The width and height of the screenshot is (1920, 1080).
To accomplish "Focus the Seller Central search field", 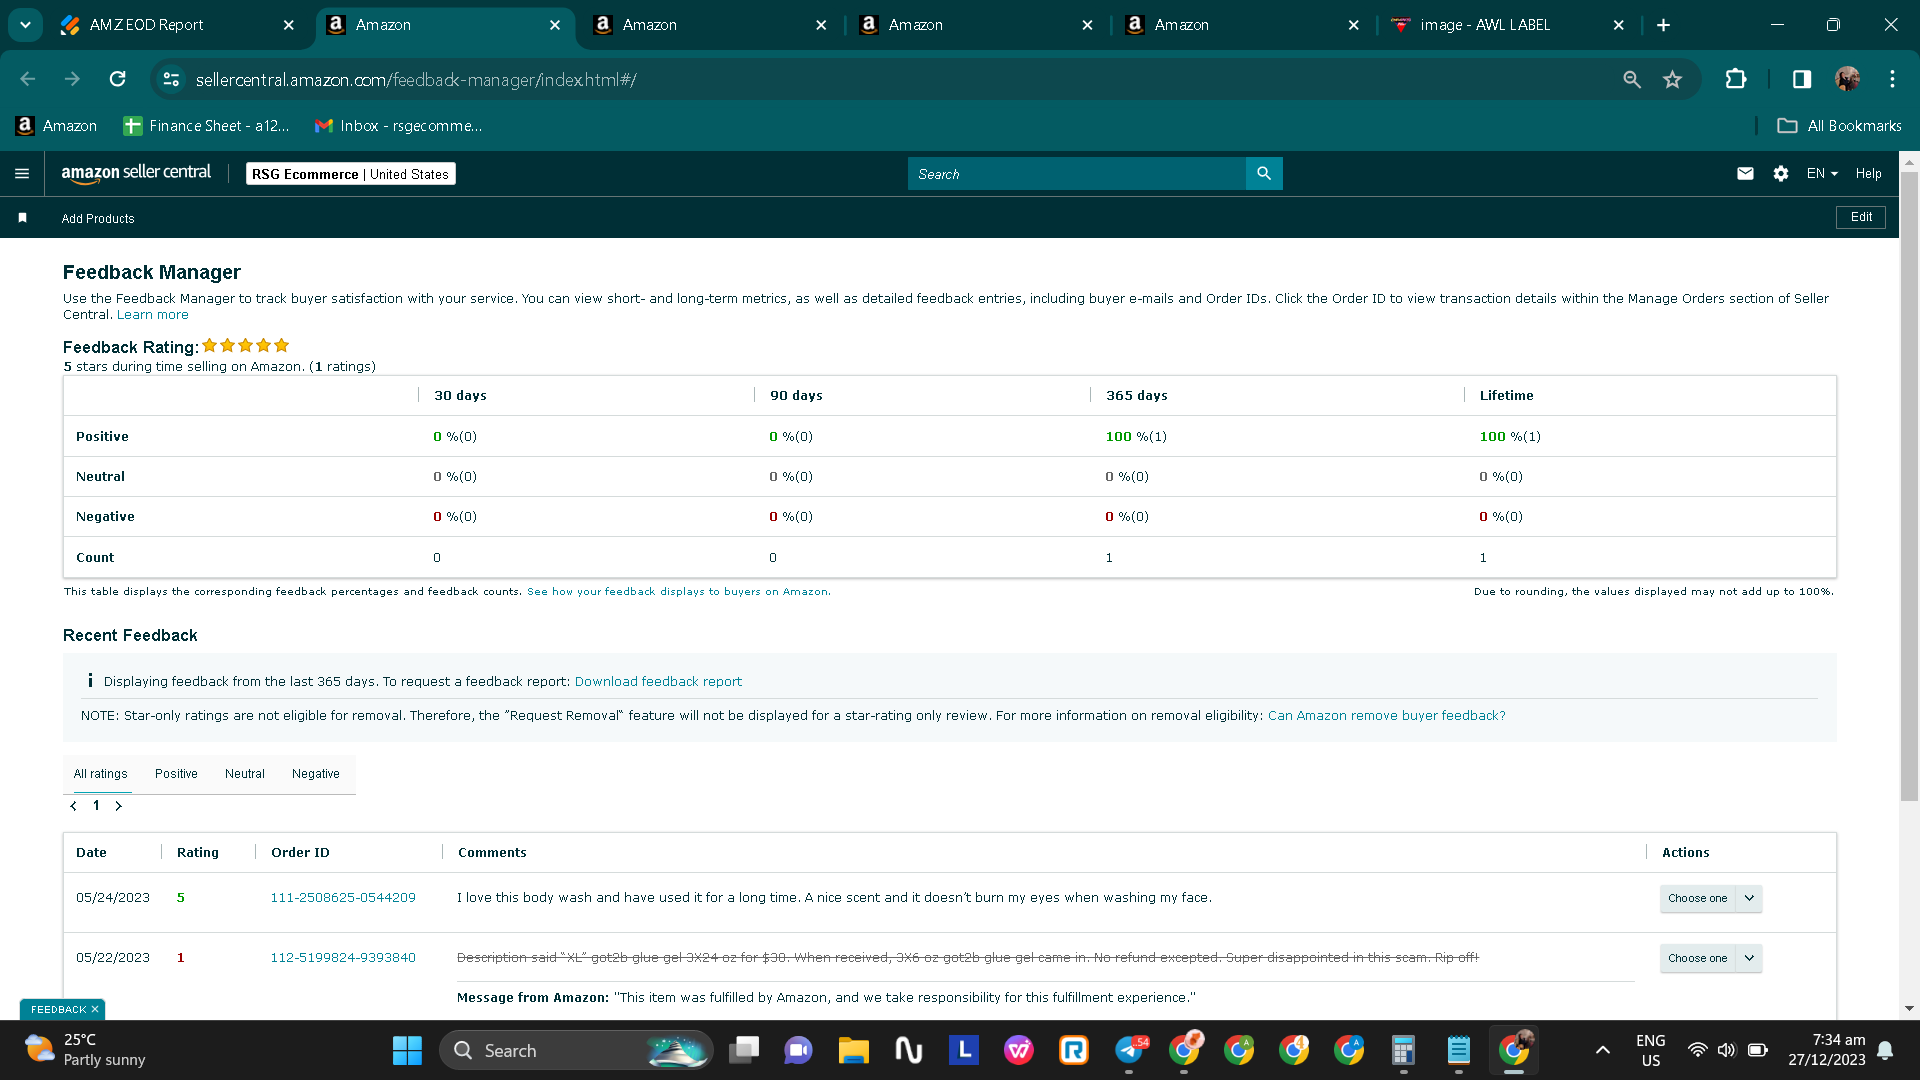I will (x=1077, y=174).
